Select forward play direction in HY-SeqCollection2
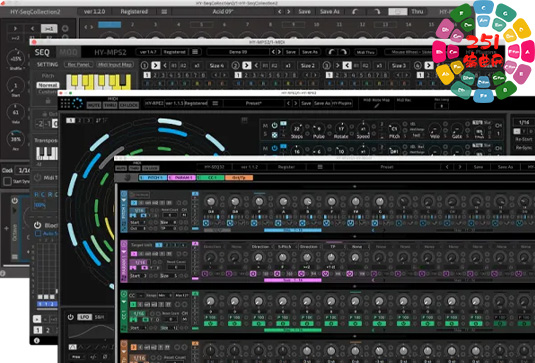 click(x=15, y=28)
